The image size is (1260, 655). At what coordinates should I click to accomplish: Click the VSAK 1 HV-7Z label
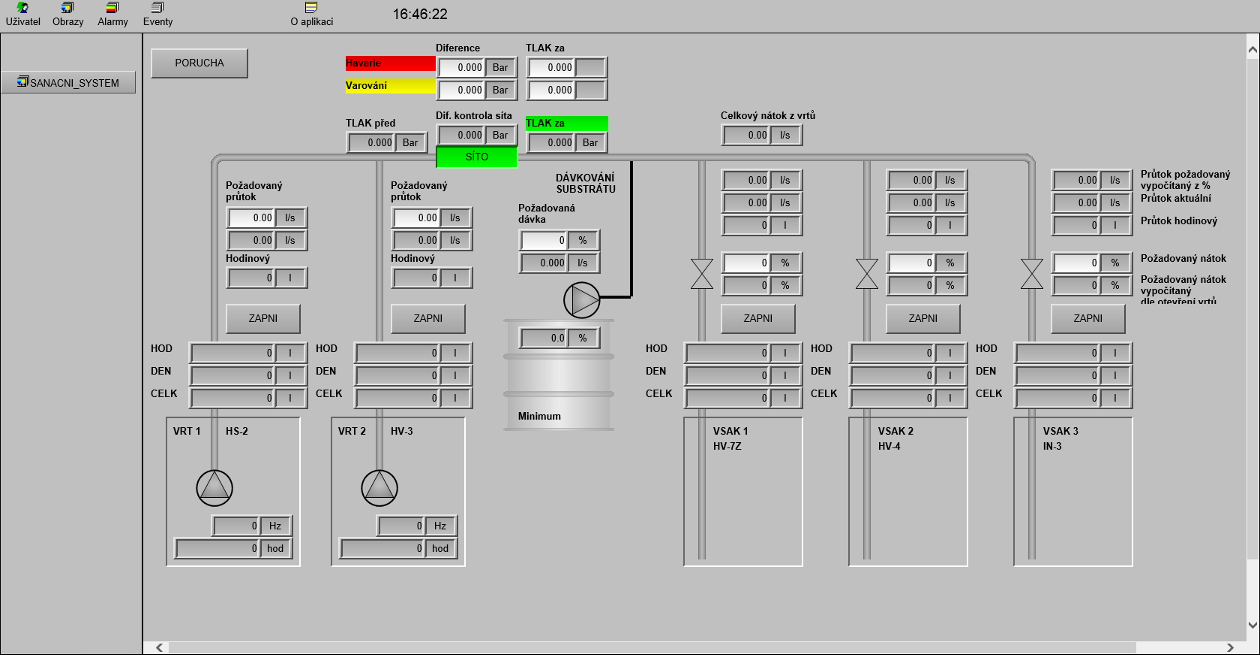coord(730,439)
